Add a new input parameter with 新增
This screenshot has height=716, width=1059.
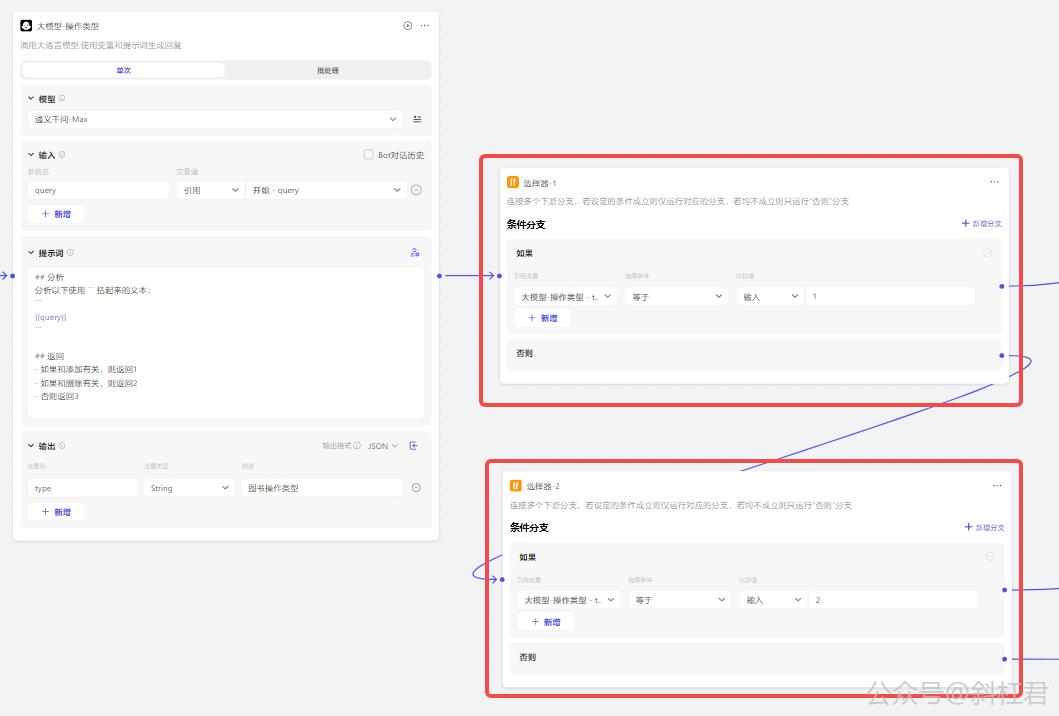click(56, 214)
